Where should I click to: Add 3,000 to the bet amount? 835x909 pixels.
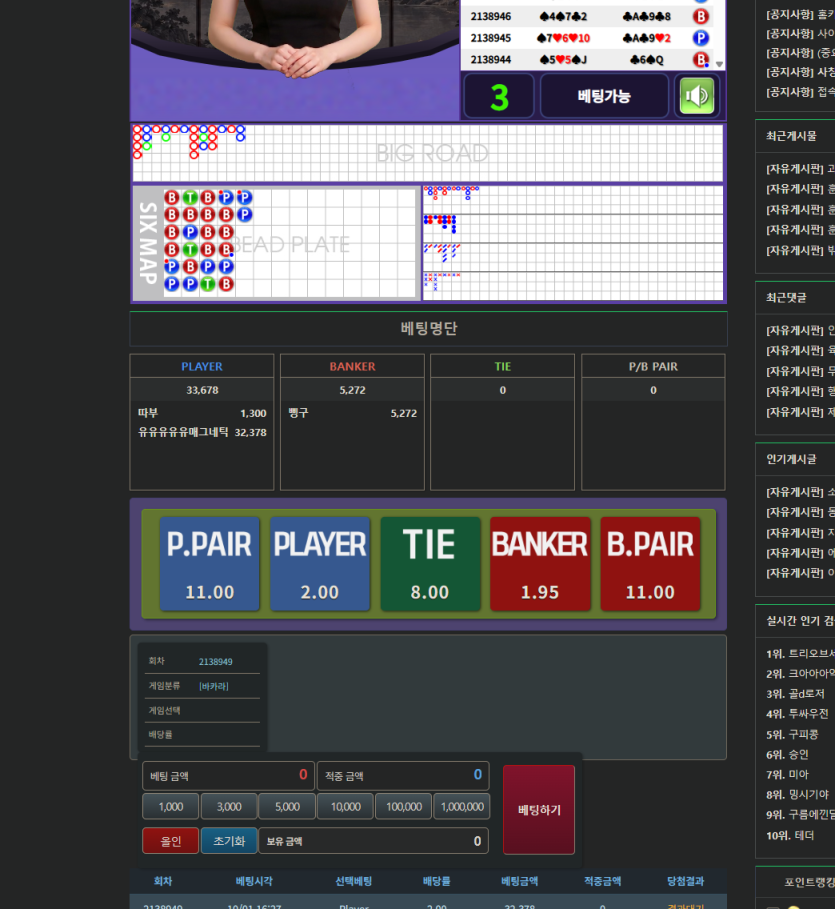pyautogui.click(x=229, y=806)
